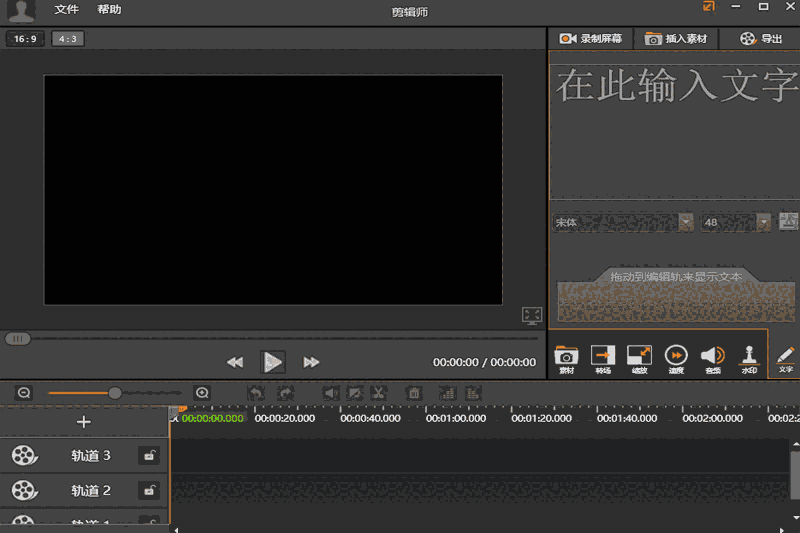This screenshot has height=533, width=800.
Task: Select the 缩放 (zoom) tool icon
Action: coord(639,357)
